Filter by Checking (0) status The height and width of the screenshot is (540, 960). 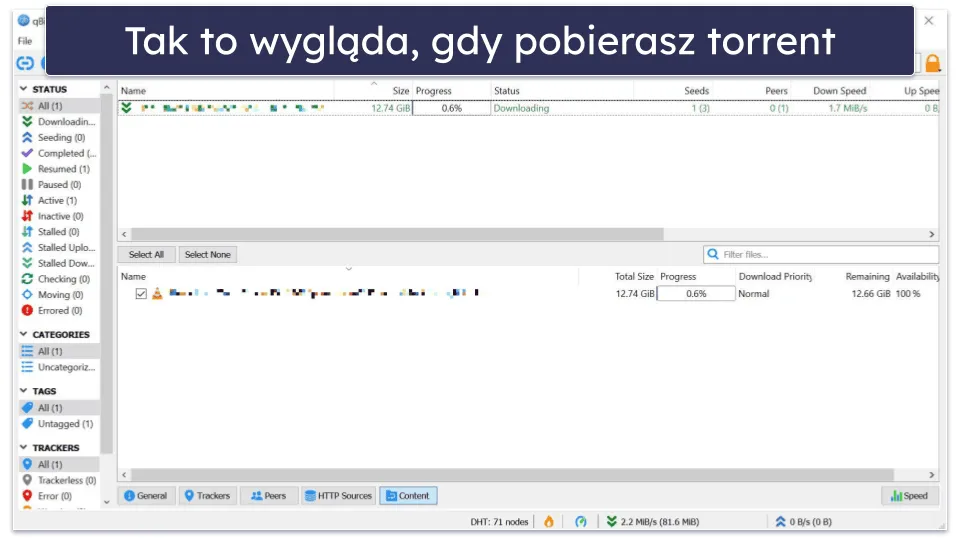[59, 279]
